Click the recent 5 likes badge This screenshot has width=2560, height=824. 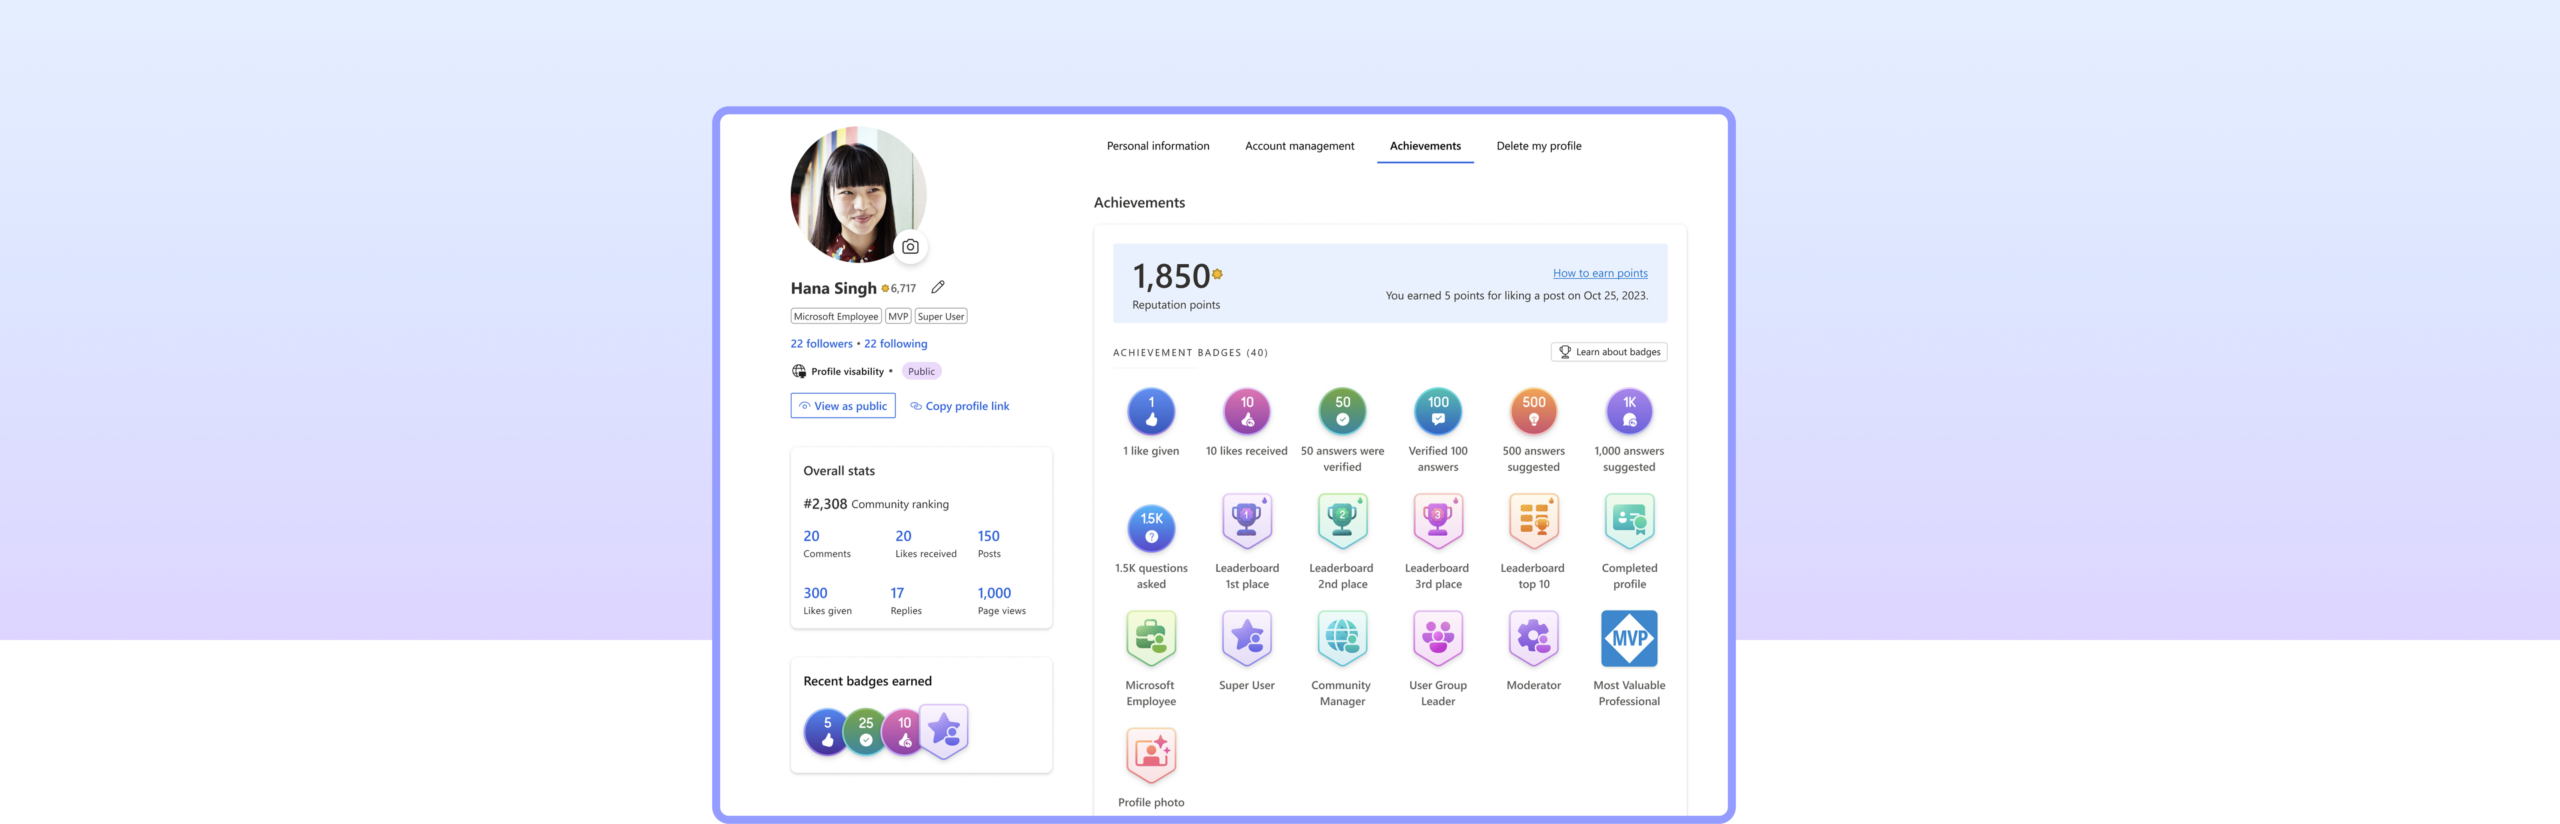827,732
